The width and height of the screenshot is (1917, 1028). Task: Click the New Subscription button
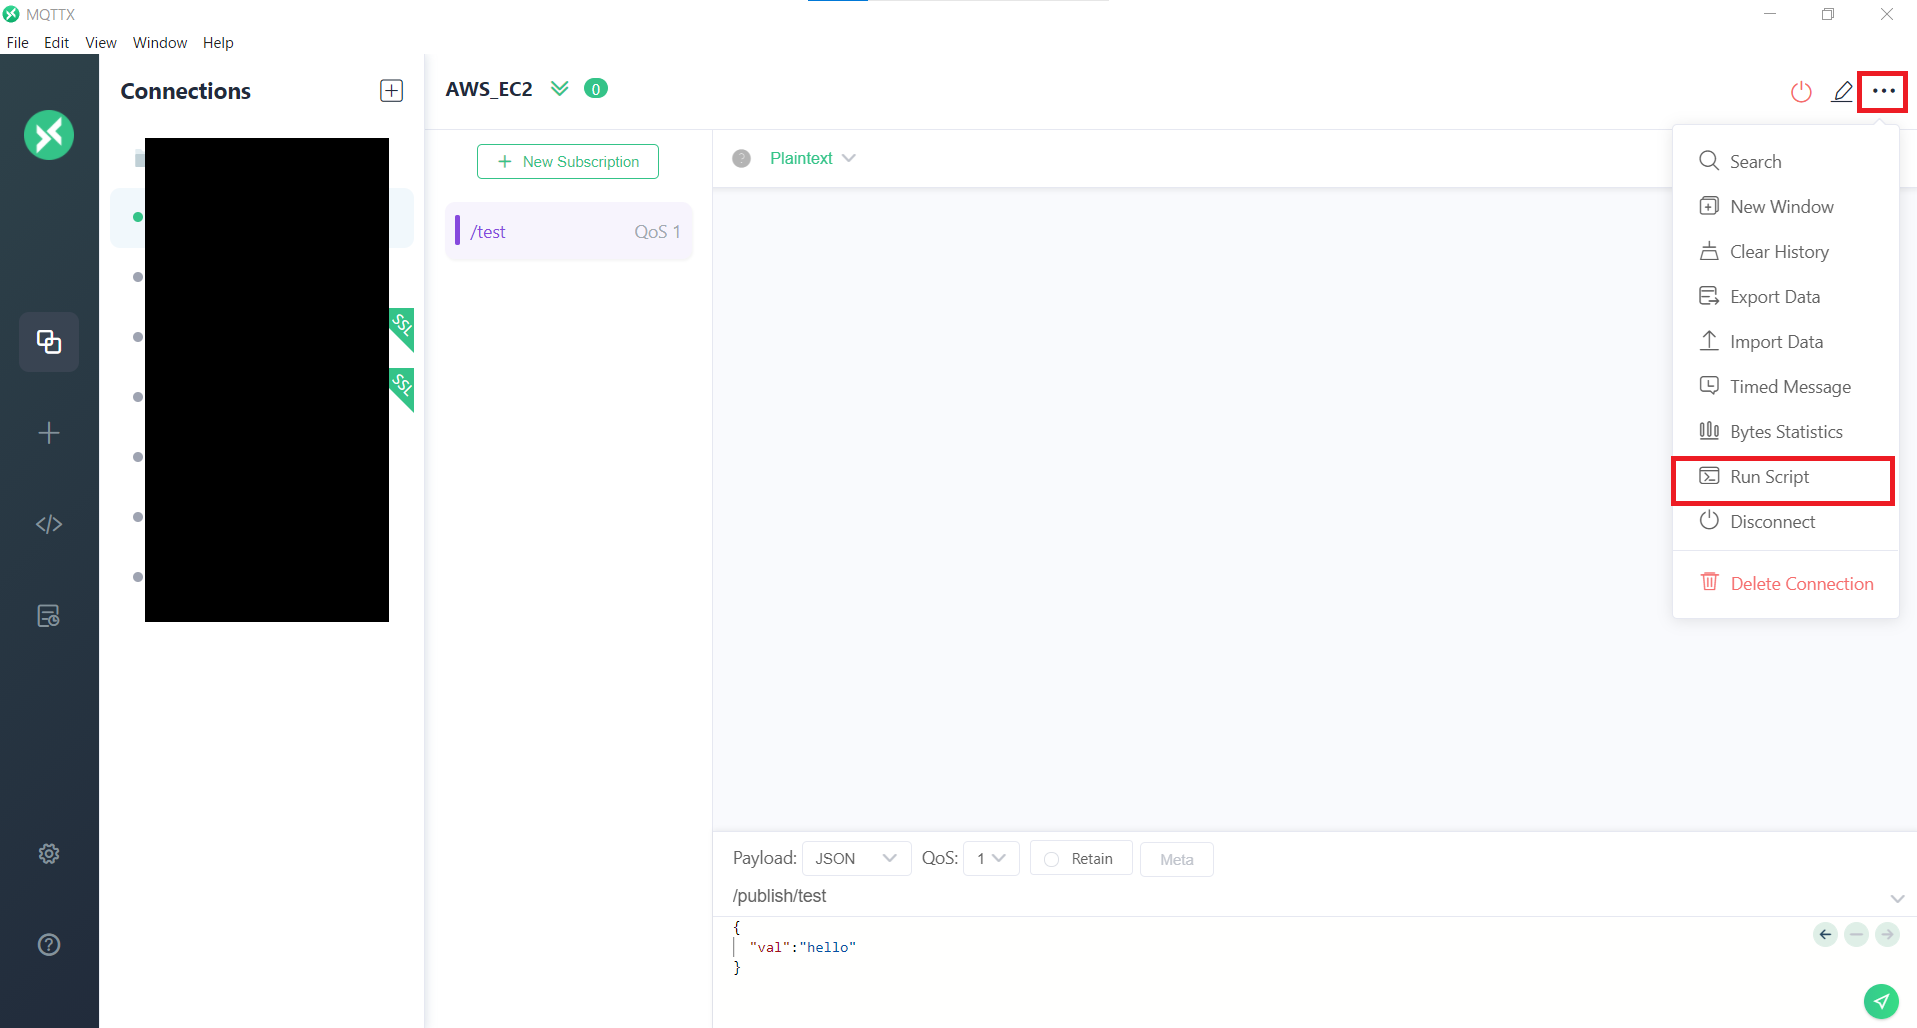[x=568, y=161]
